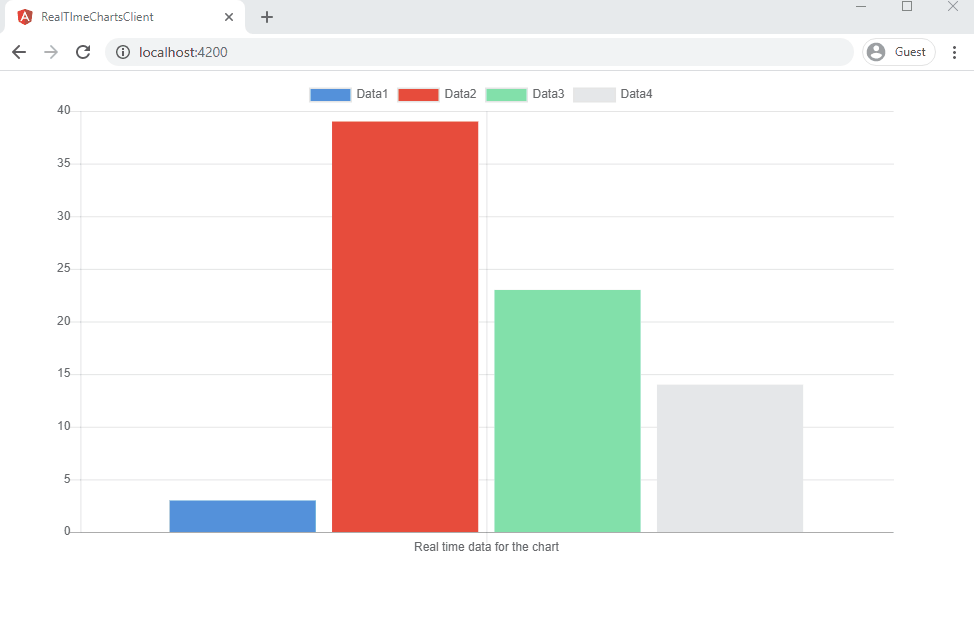Screen dimensions: 974x630
Task: Maximize the browser window
Action: pyautogui.click(x=907, y=7)
